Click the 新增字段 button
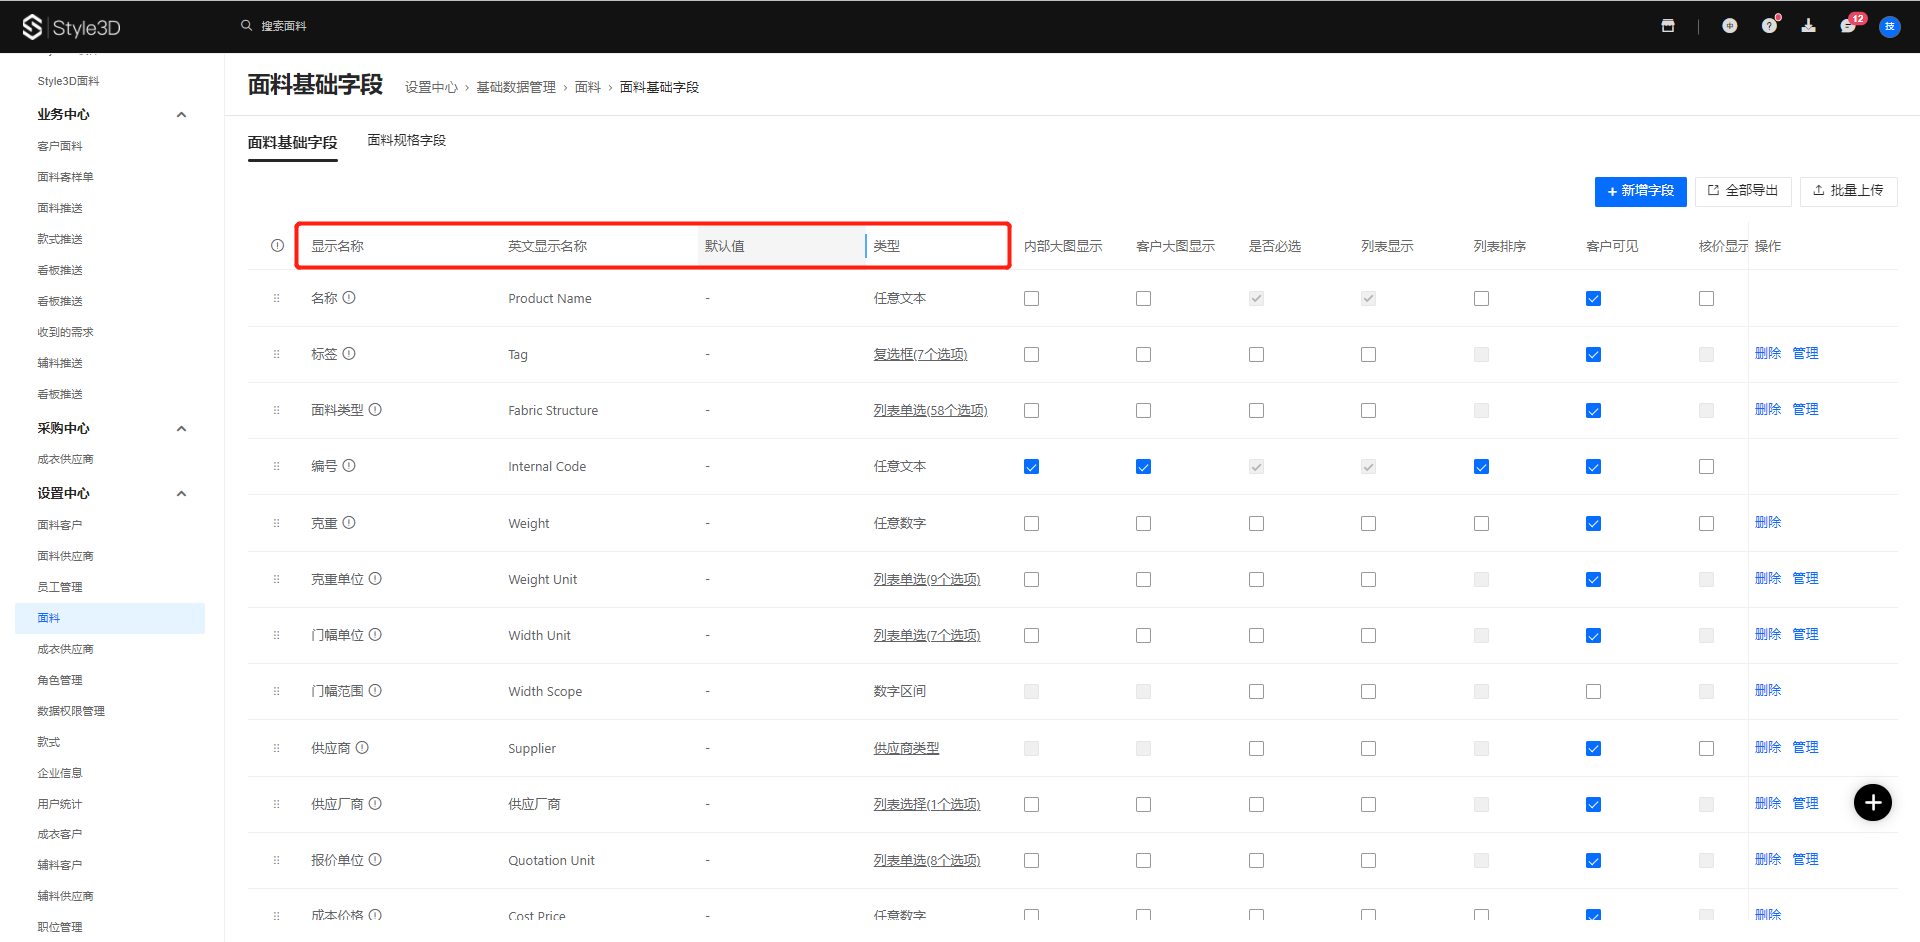 point(1640,191)
